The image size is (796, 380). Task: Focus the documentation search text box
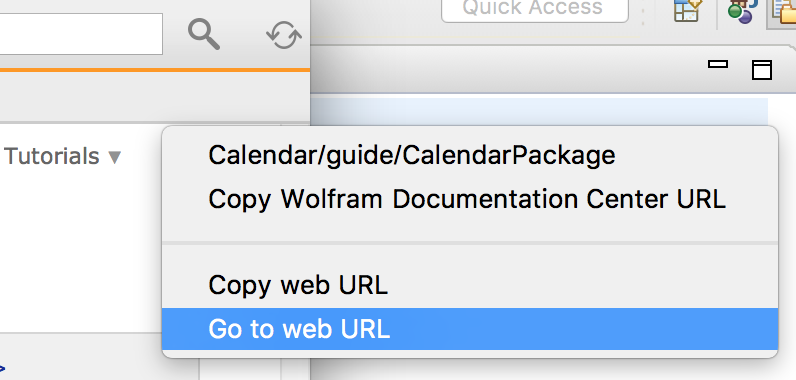point(81,34)
